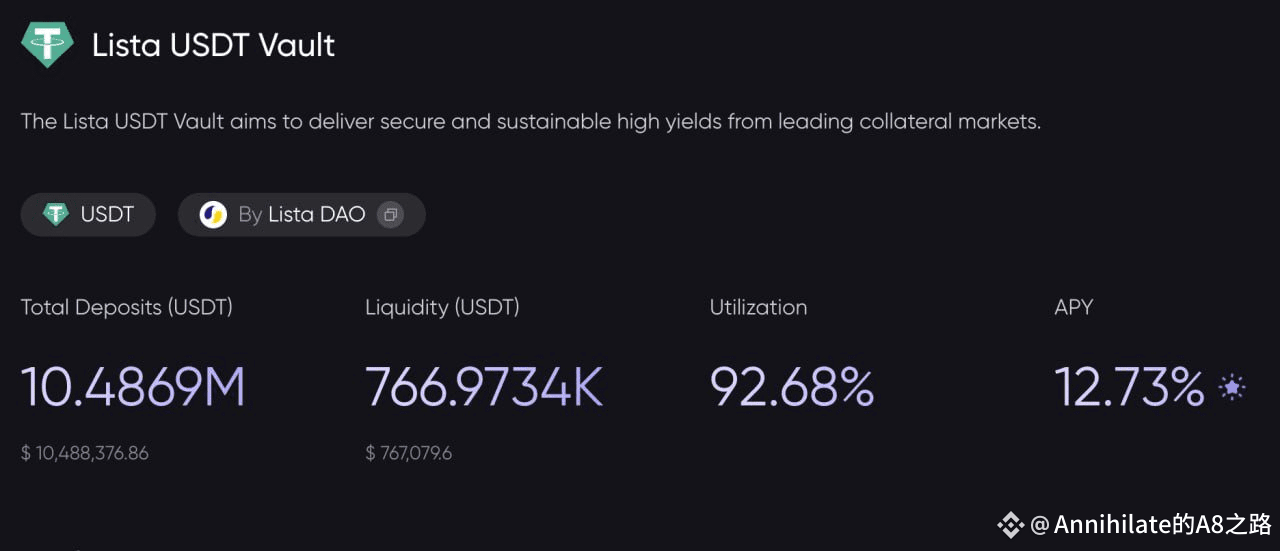
Task: Click the small USDT token icon in chip
Action: coord(56,214)
